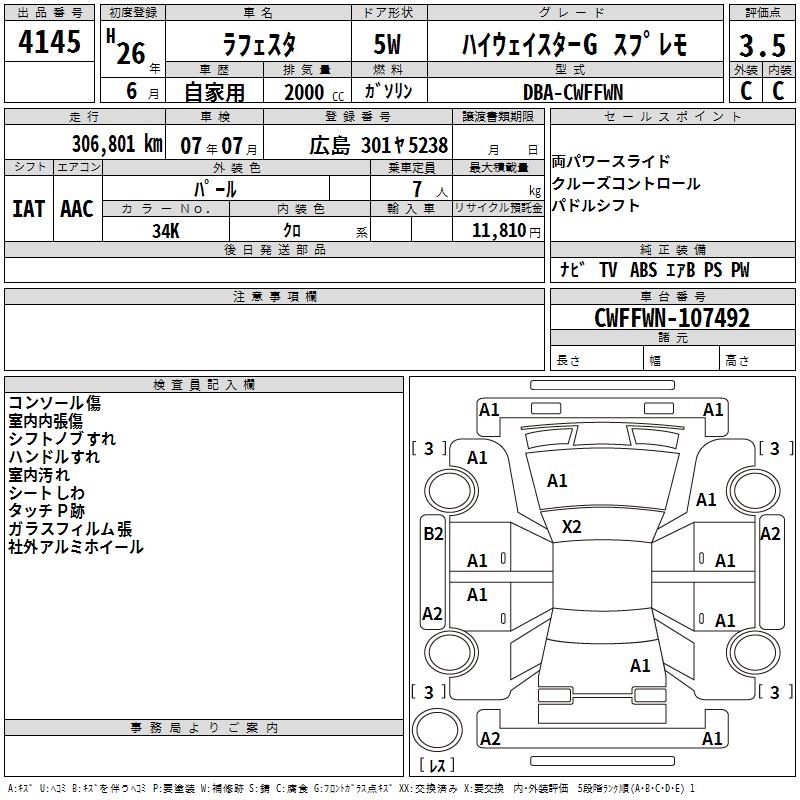Click the 高さ height field
This screenshot has width=800, height=800.
point(757,358)
